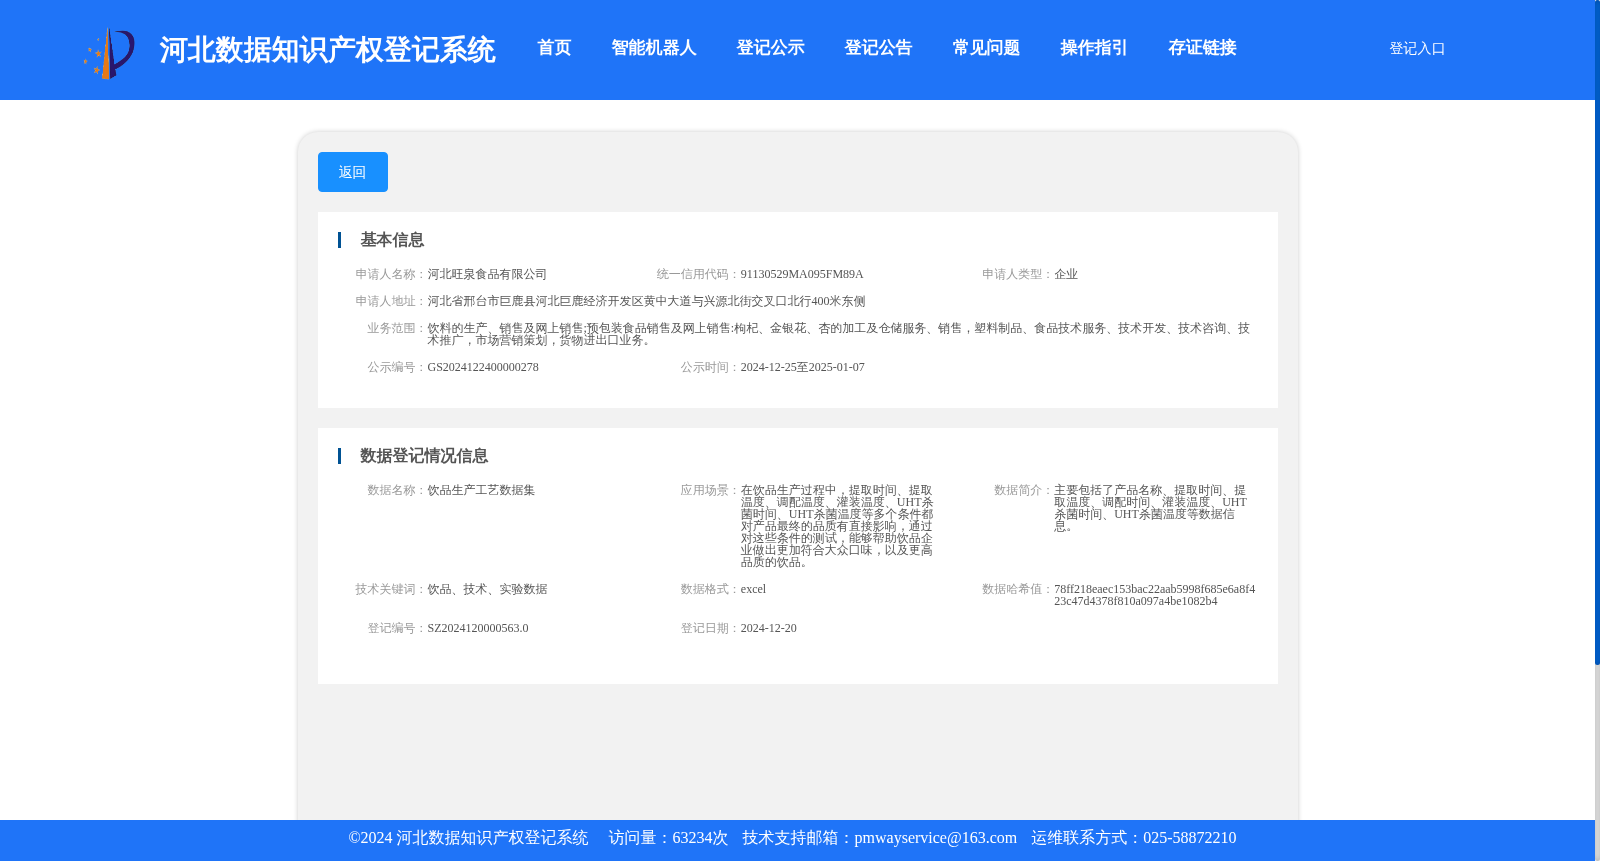Click the page vertical scrollbar
The image size is (1600, 861).
(1597, 332)
